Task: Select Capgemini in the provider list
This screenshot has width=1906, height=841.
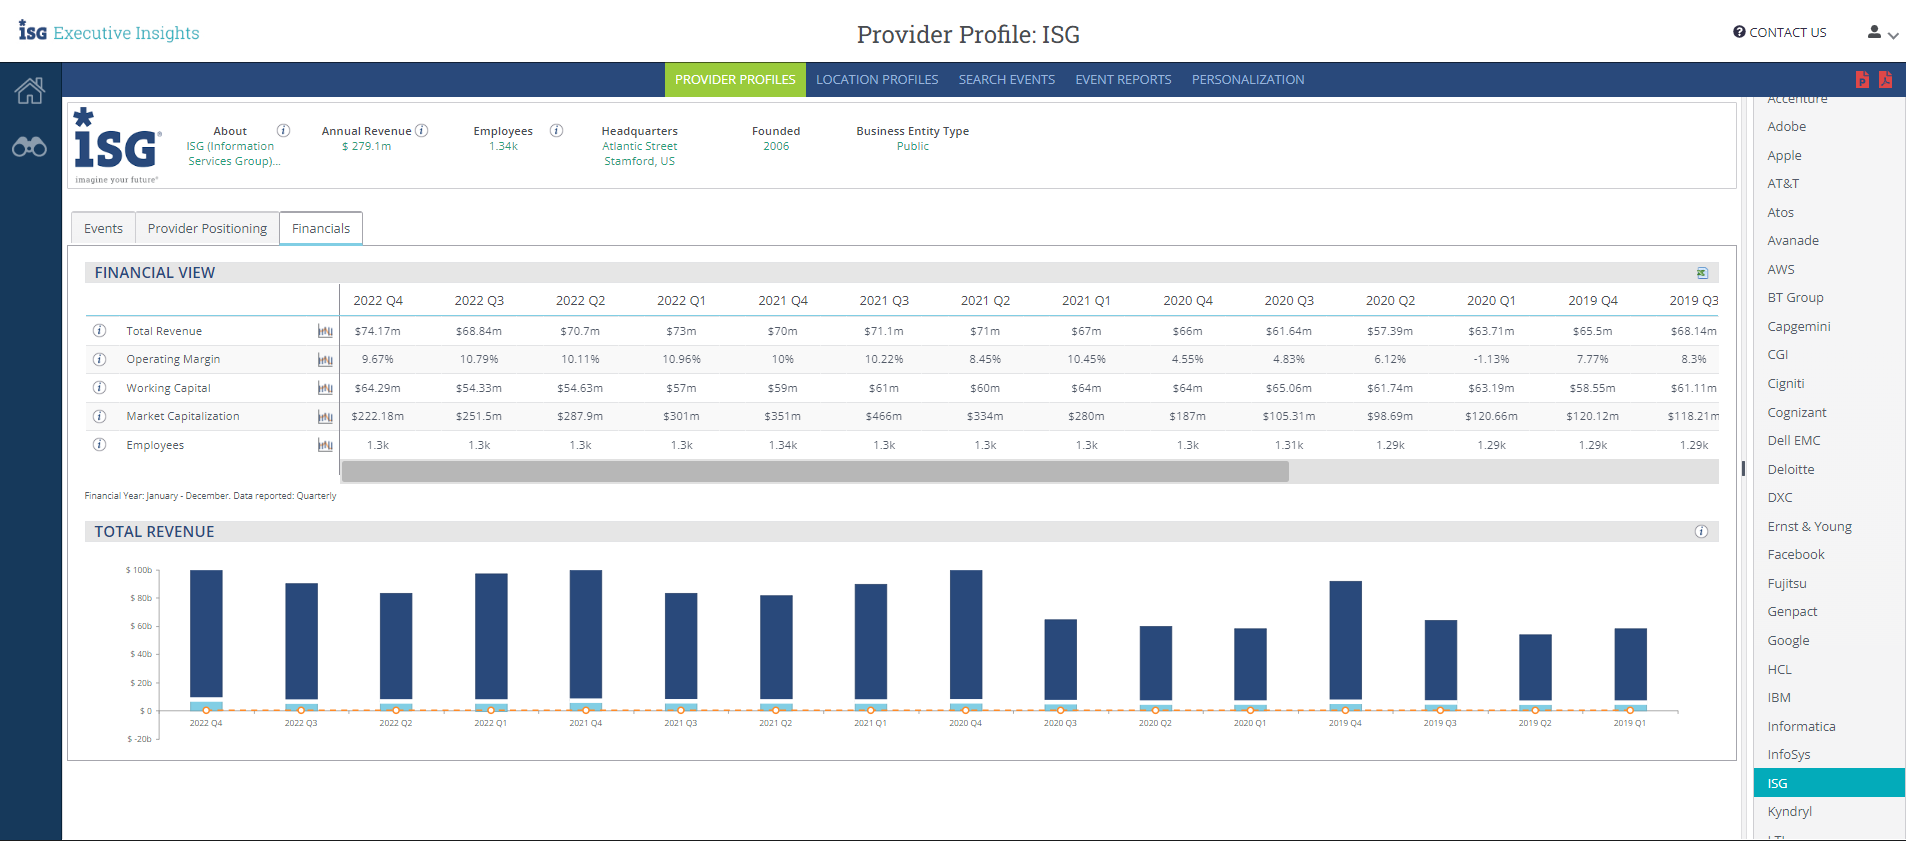Action: 1829,326
